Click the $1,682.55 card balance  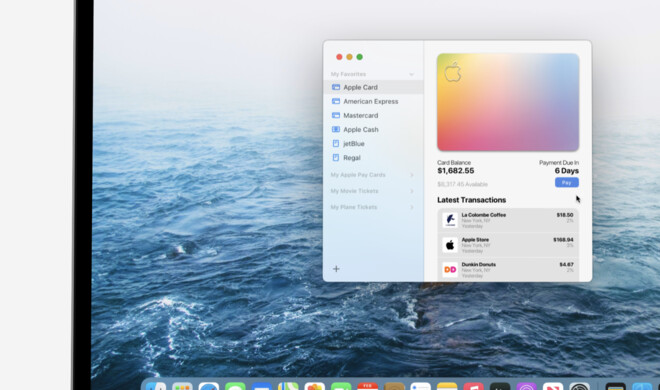point(455,171)
